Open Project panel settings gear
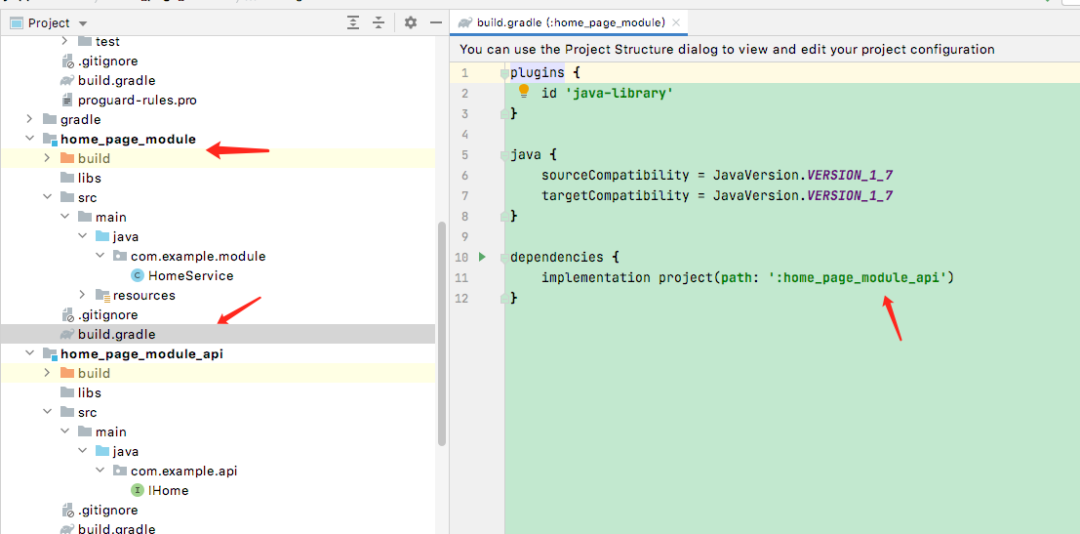 coord(411,23)
